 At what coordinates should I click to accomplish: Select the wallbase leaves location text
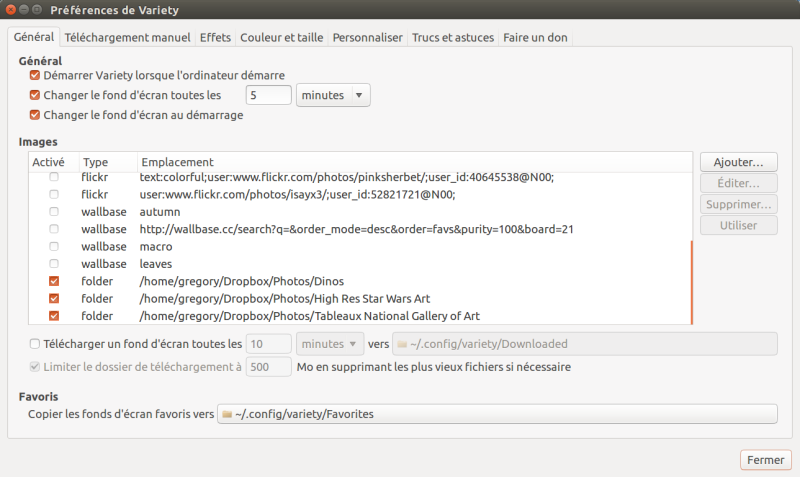[x=156, y=264]
